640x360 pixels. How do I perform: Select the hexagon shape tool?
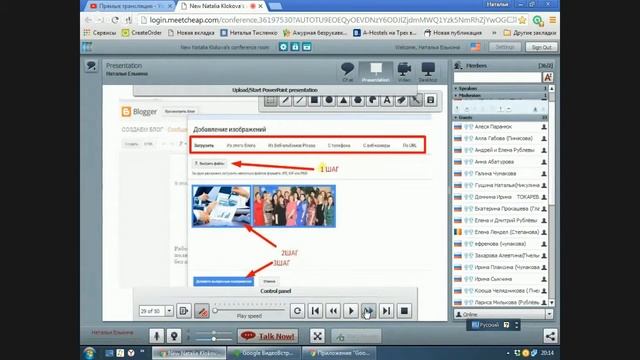(358, 100)
